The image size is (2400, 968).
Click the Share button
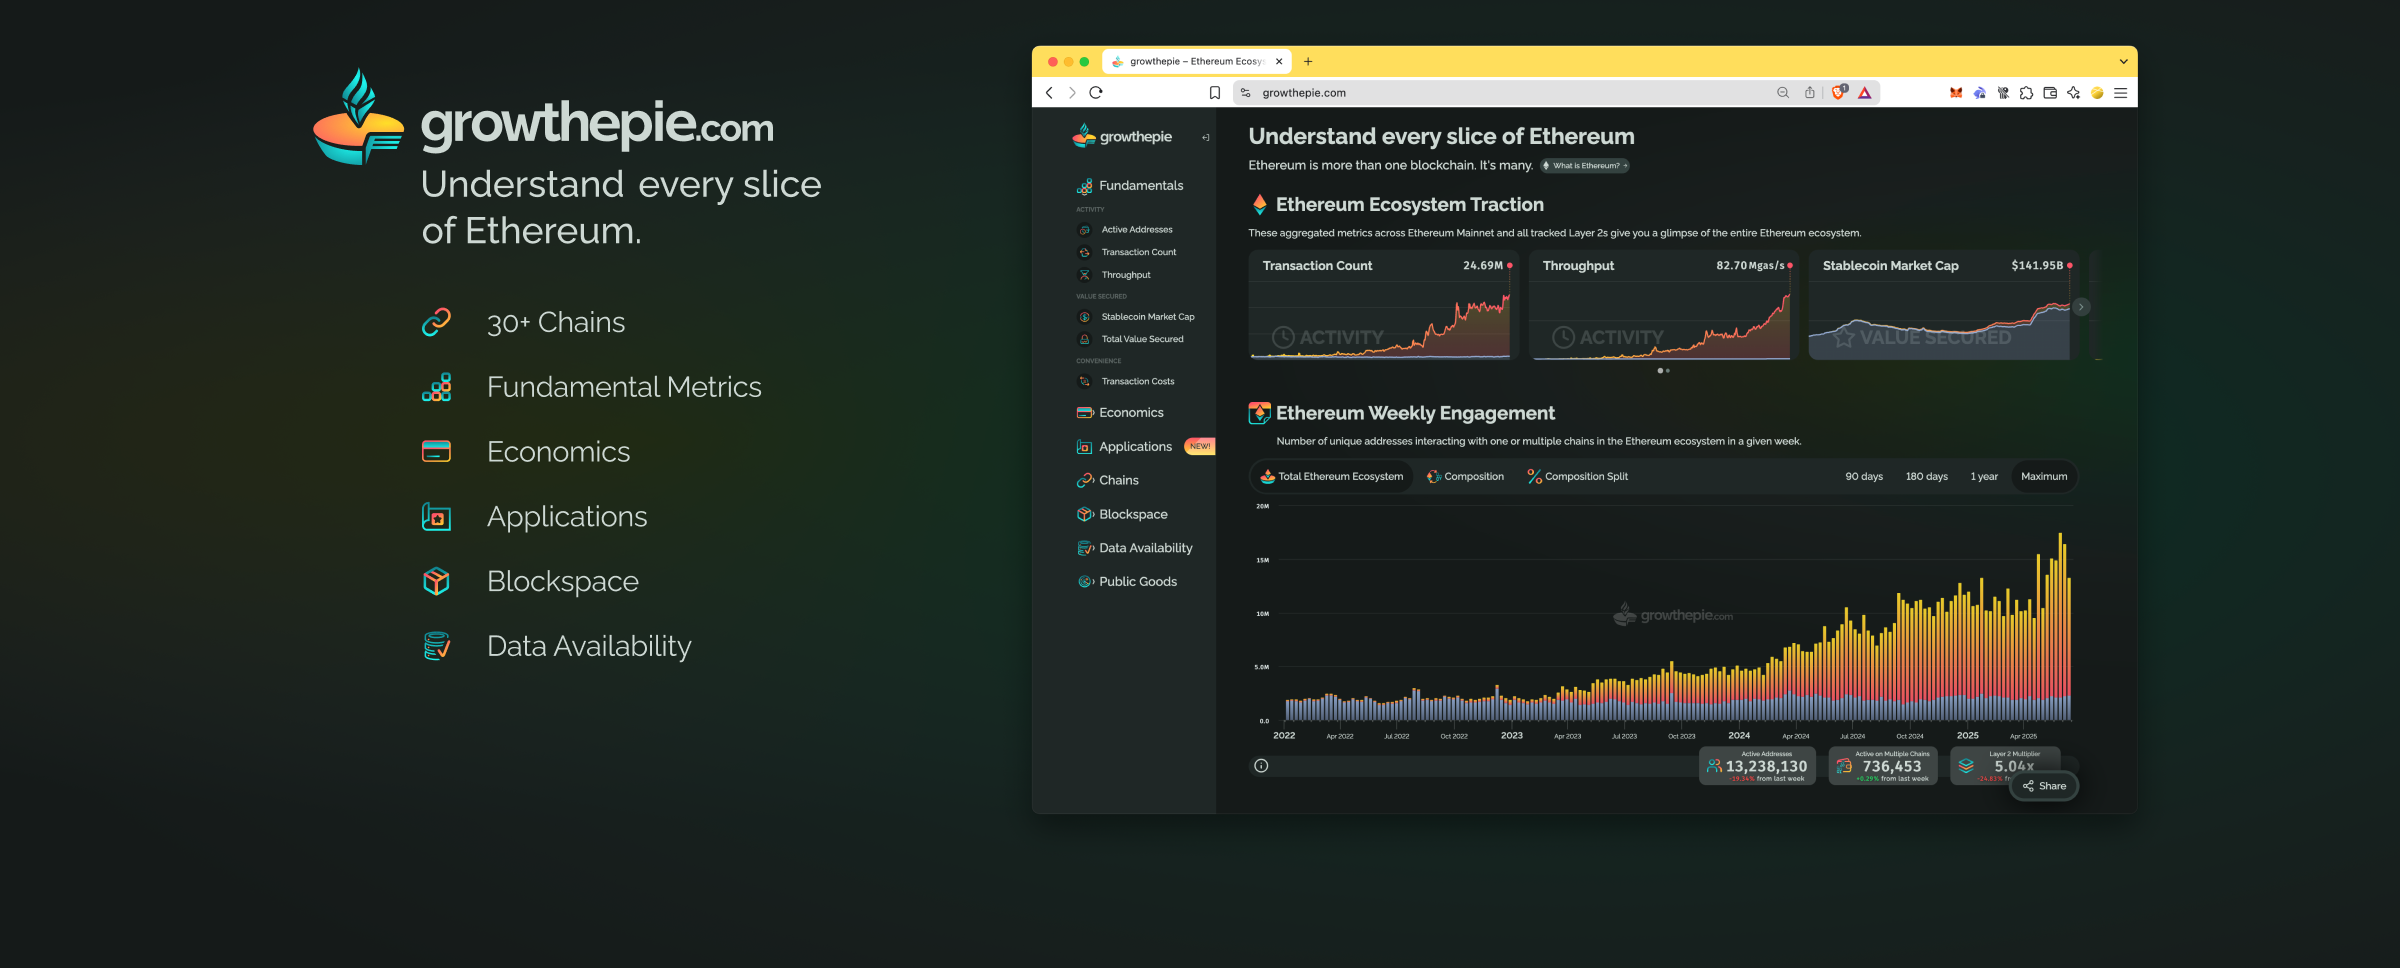[2044, 786]
